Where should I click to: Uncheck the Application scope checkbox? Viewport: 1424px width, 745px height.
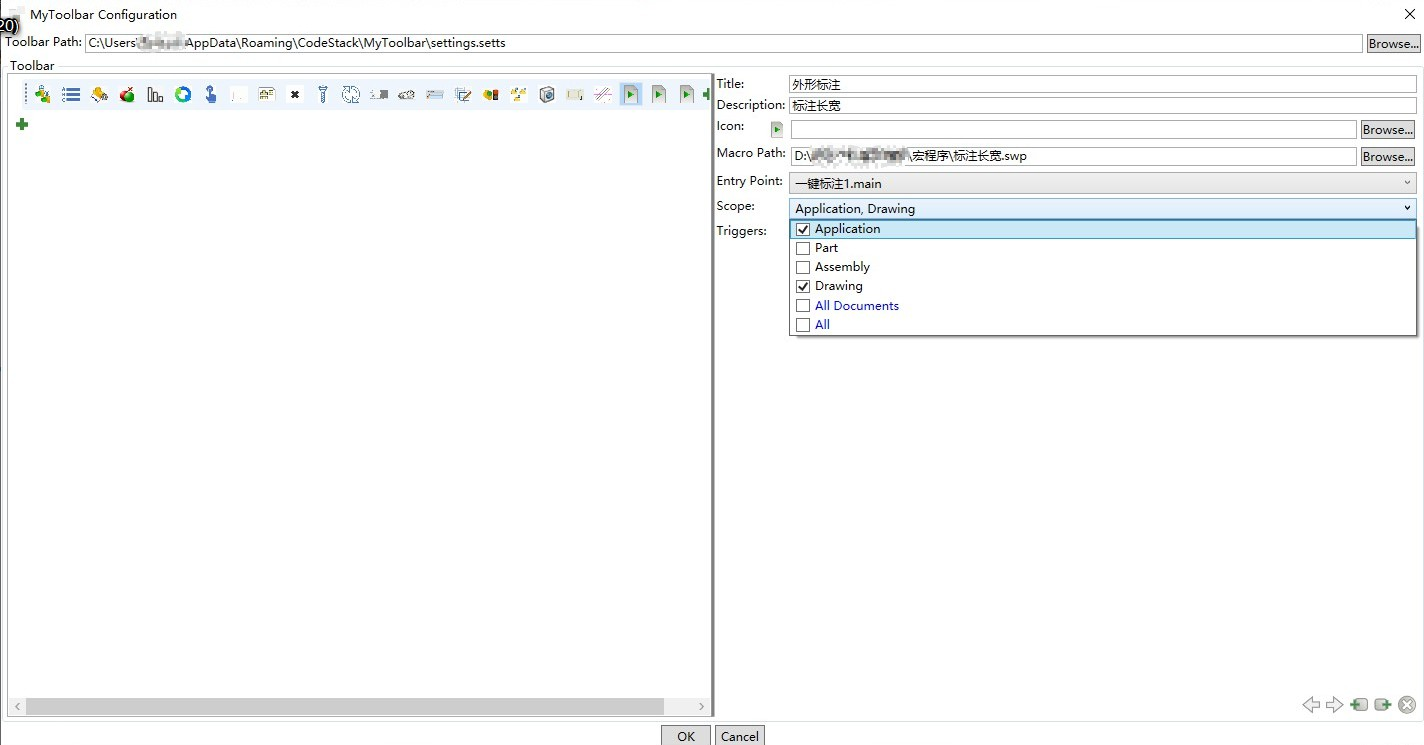click(803, 229)
